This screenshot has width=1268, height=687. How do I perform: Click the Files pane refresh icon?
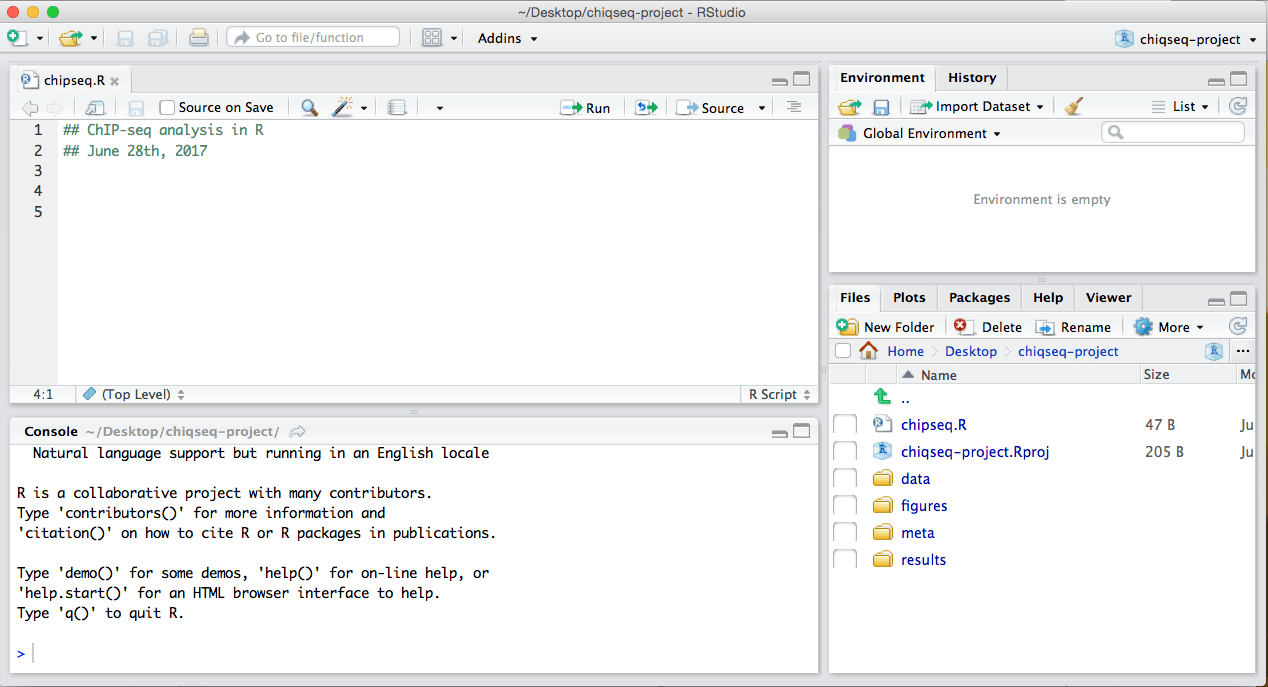[x=1238, y=326]
